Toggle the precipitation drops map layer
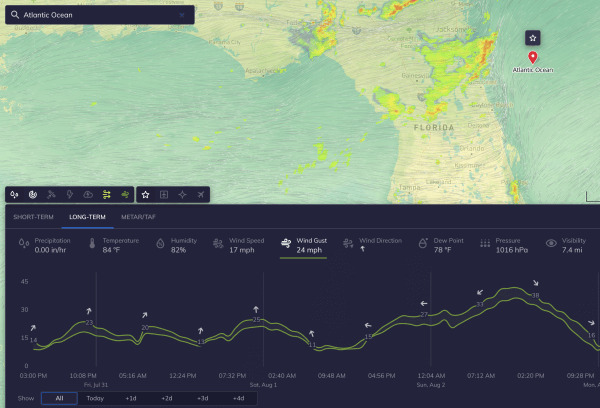The width and height of the screenshot is (600, 408). [14, 194]
